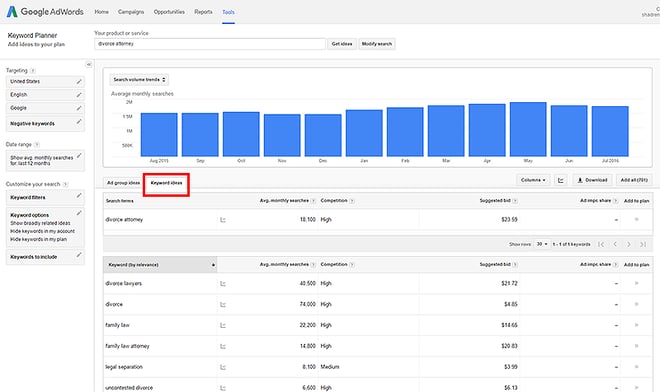Screen dimensions: 660x392
Task: Click the Aug 2015 chart bar
Action: [159, 135]
